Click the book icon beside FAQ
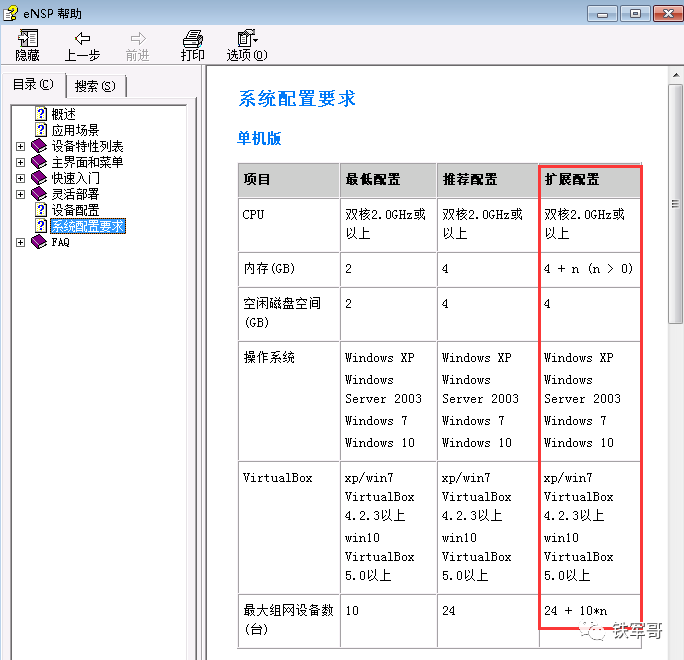Screen dimensions: 684x660 [x=39, y=242]
